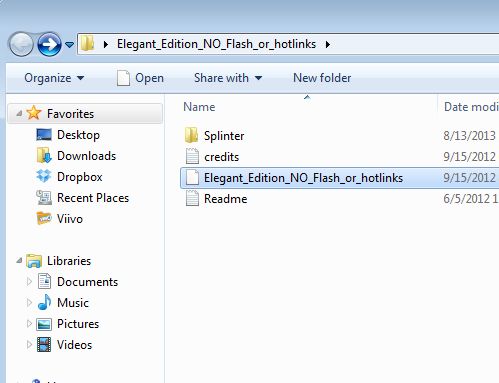
Task: Select Elegant_Edition_NO_Flash_or_hotlinks file name in list
Action: click(x=303, y=178)
